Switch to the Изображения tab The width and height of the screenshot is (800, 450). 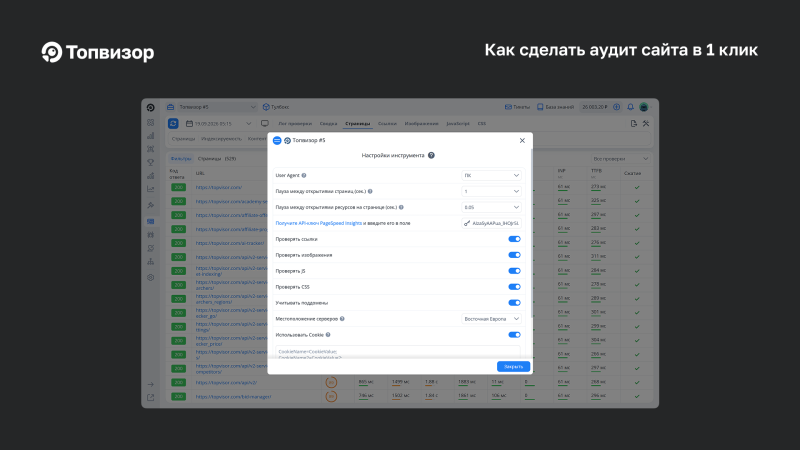coord(421,123)
